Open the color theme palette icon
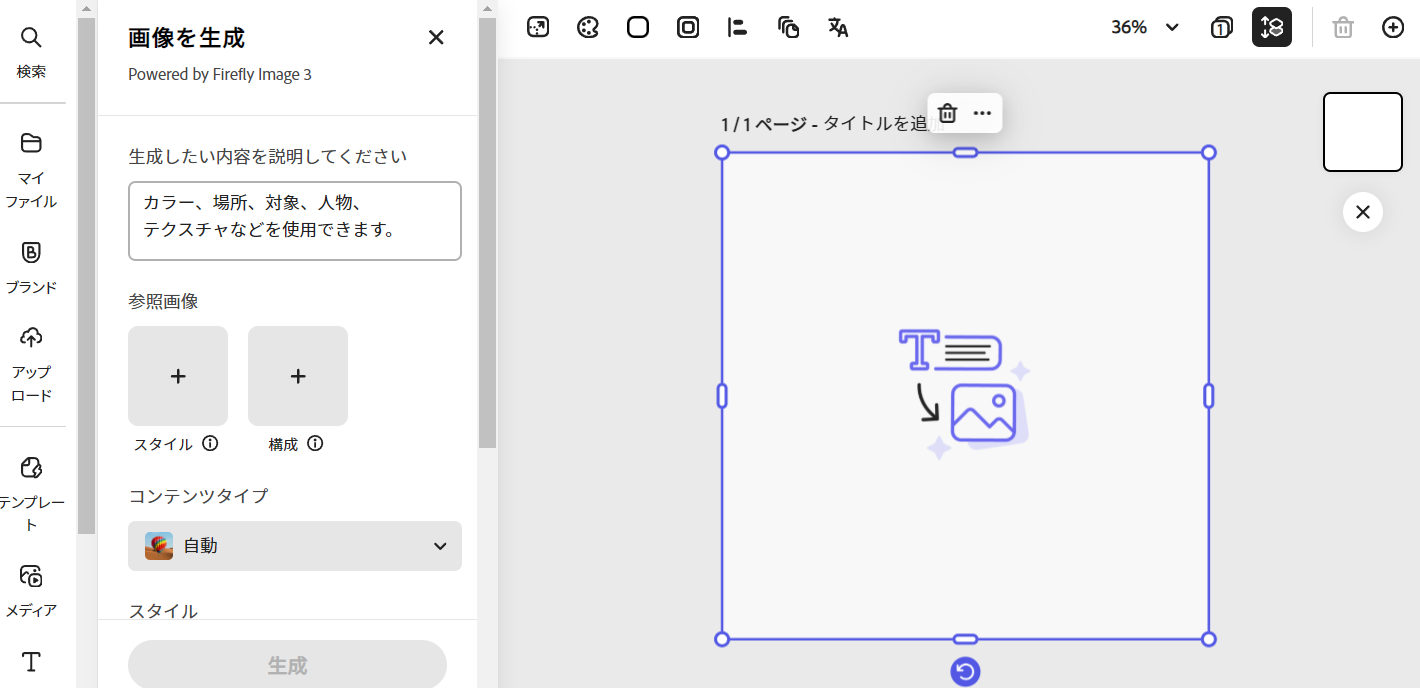This screenshot has height=688, width=1420. [x=588, y=27]
